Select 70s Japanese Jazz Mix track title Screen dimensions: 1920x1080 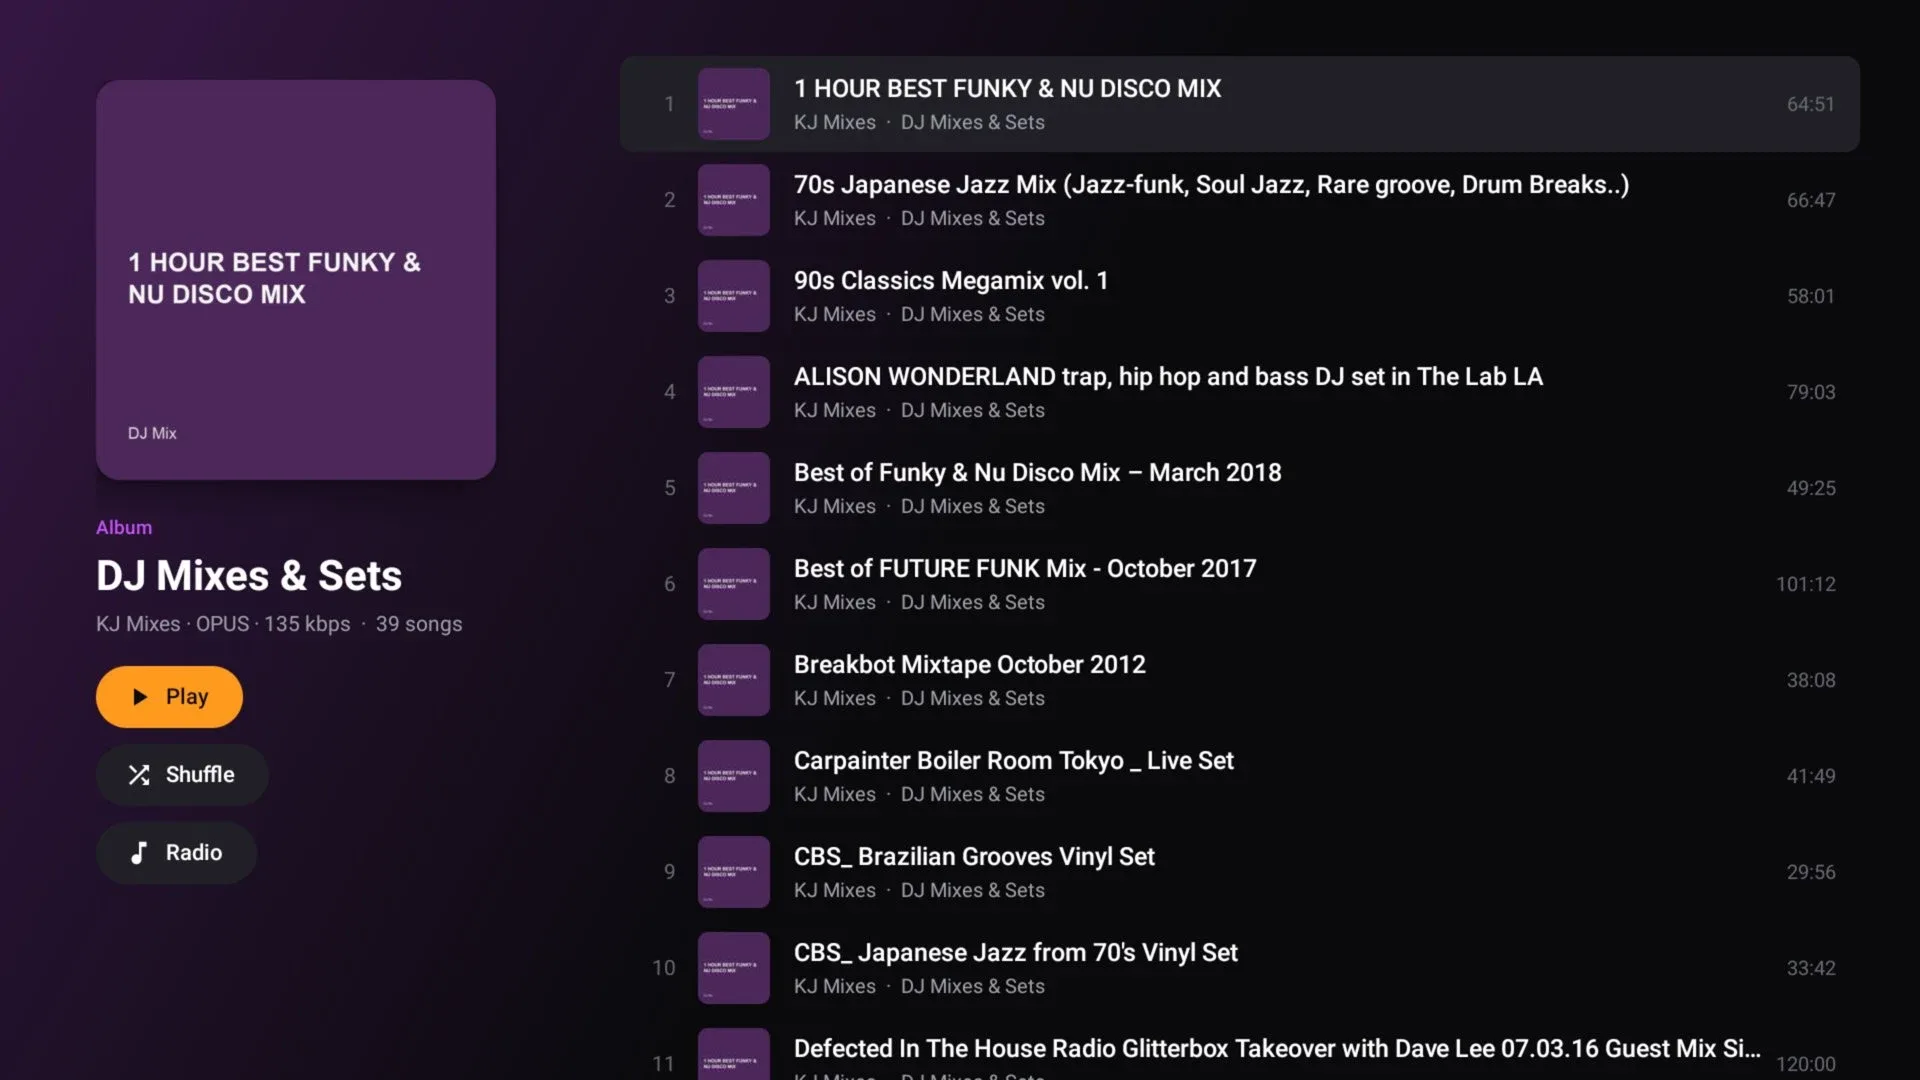pos(1211,185)
